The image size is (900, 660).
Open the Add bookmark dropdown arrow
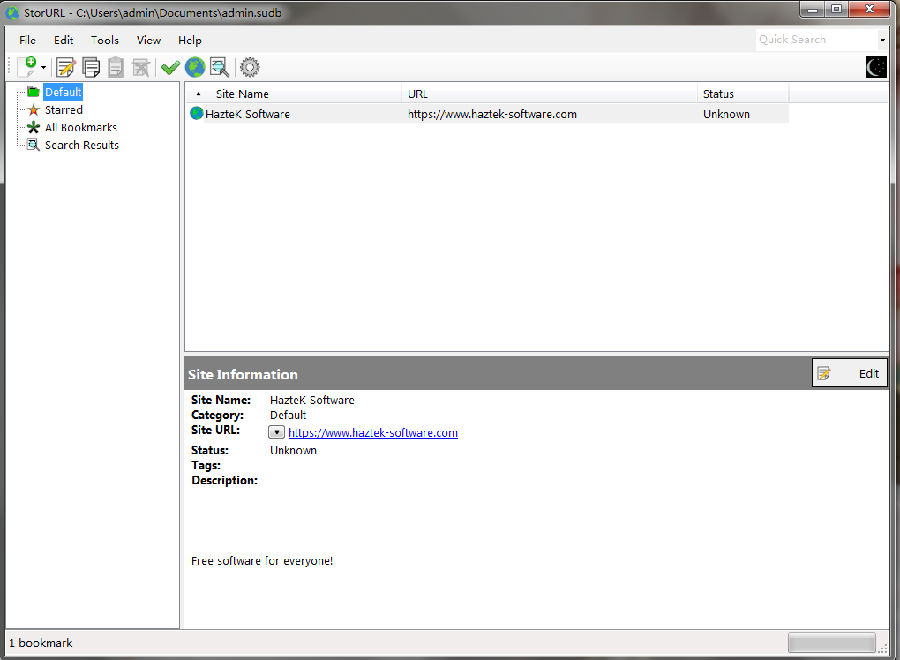(43, 68)
